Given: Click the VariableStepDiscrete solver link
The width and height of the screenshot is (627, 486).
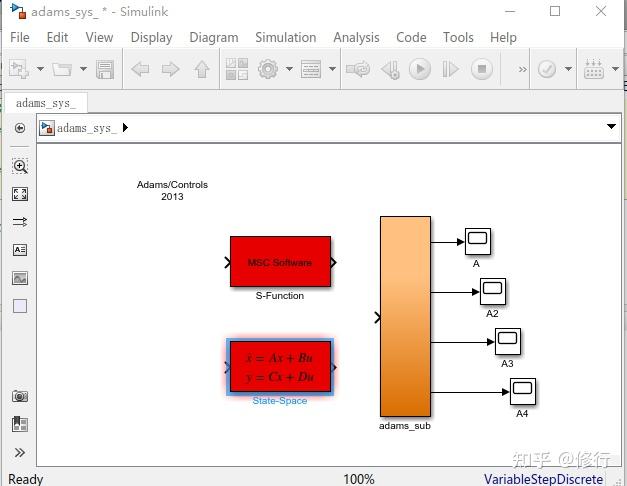Looking at the screenshot, I should [543, 479].
